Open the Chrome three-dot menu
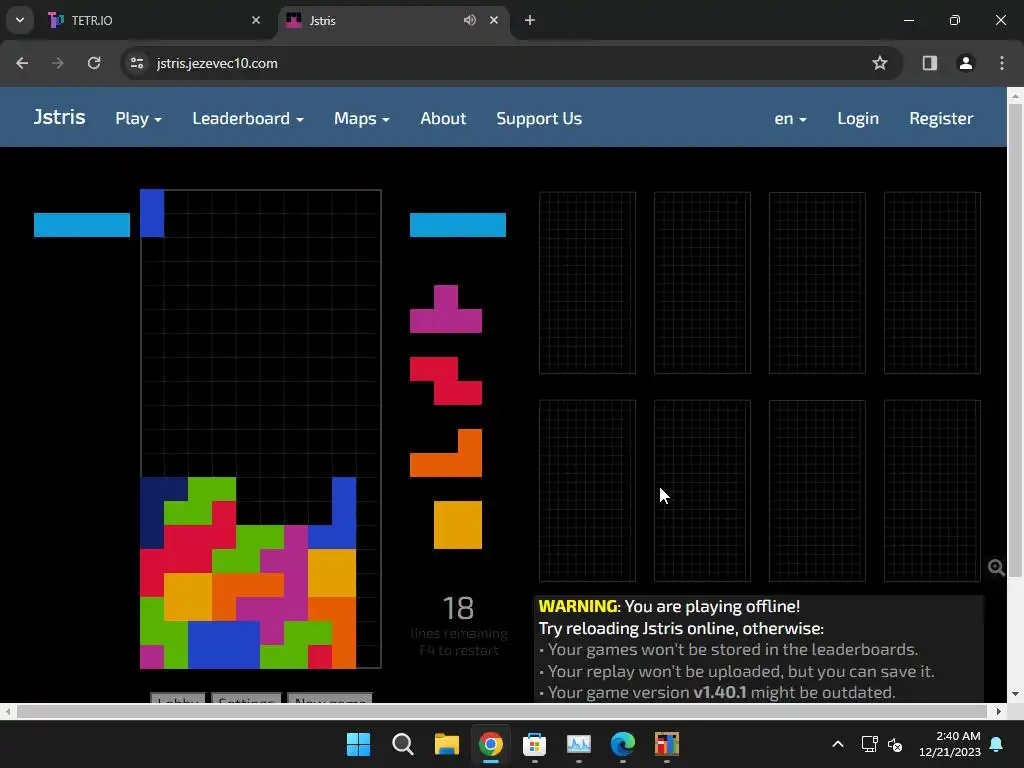 tap(1002, 63)
